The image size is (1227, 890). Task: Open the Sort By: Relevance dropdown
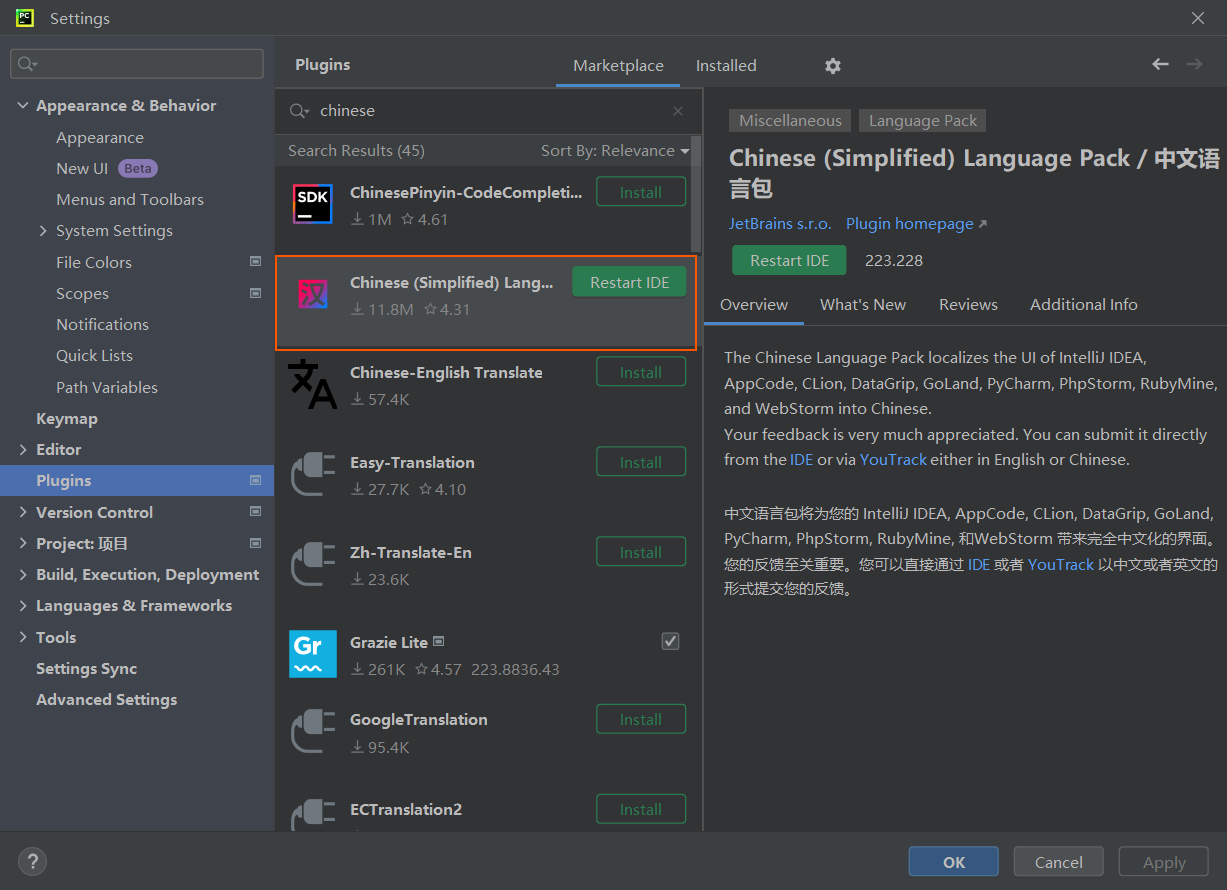point(615,151)
